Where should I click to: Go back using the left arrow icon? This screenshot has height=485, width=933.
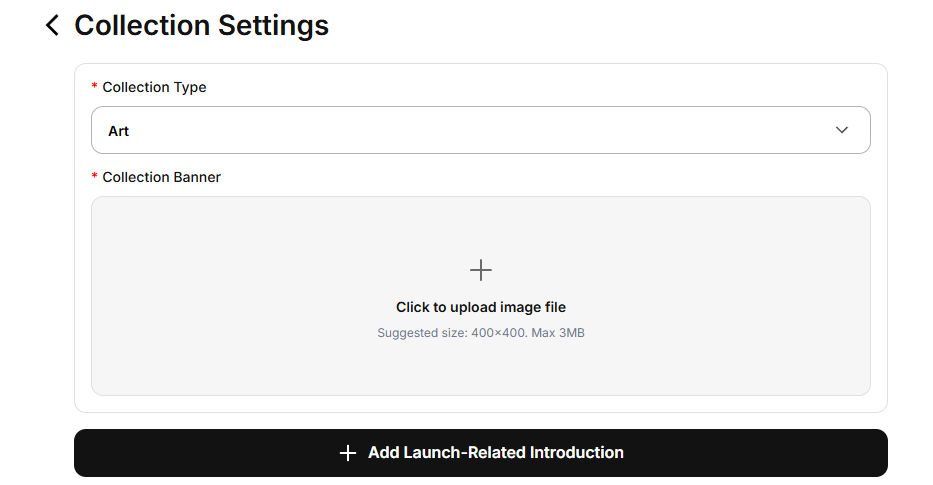click(x=52, y=26)
